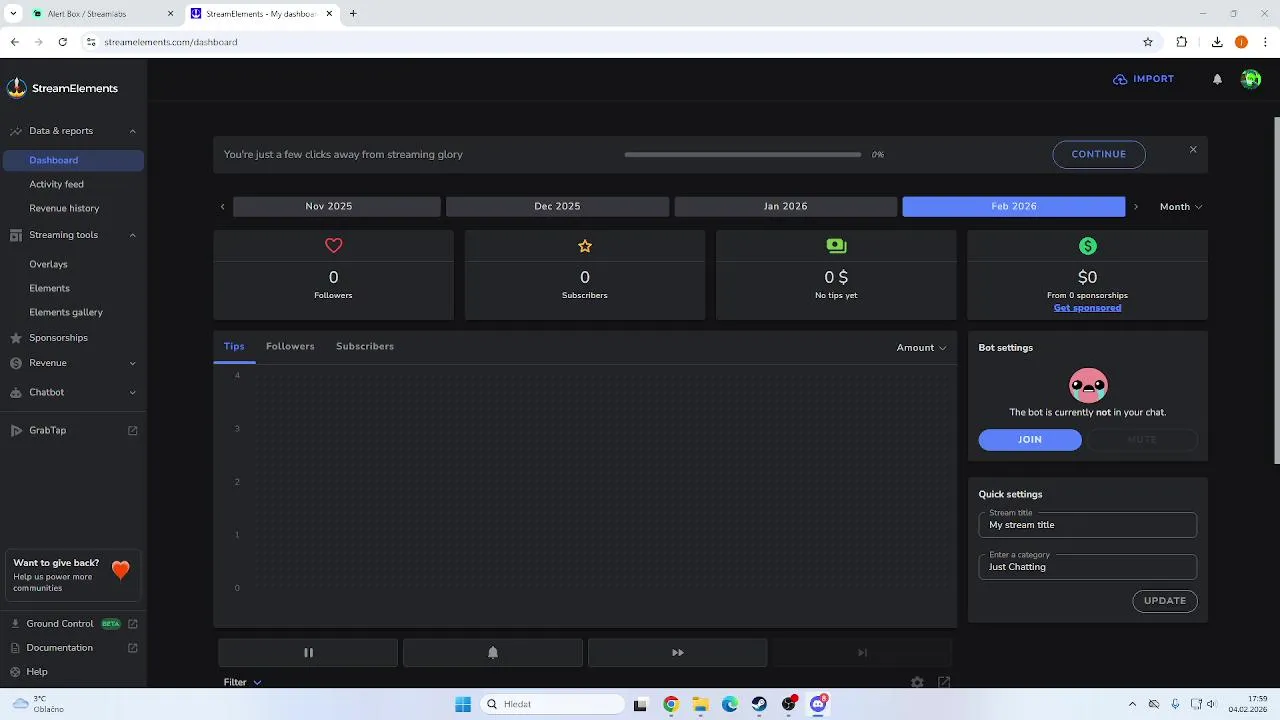Click the Followers heart icon

click(334, 246)
